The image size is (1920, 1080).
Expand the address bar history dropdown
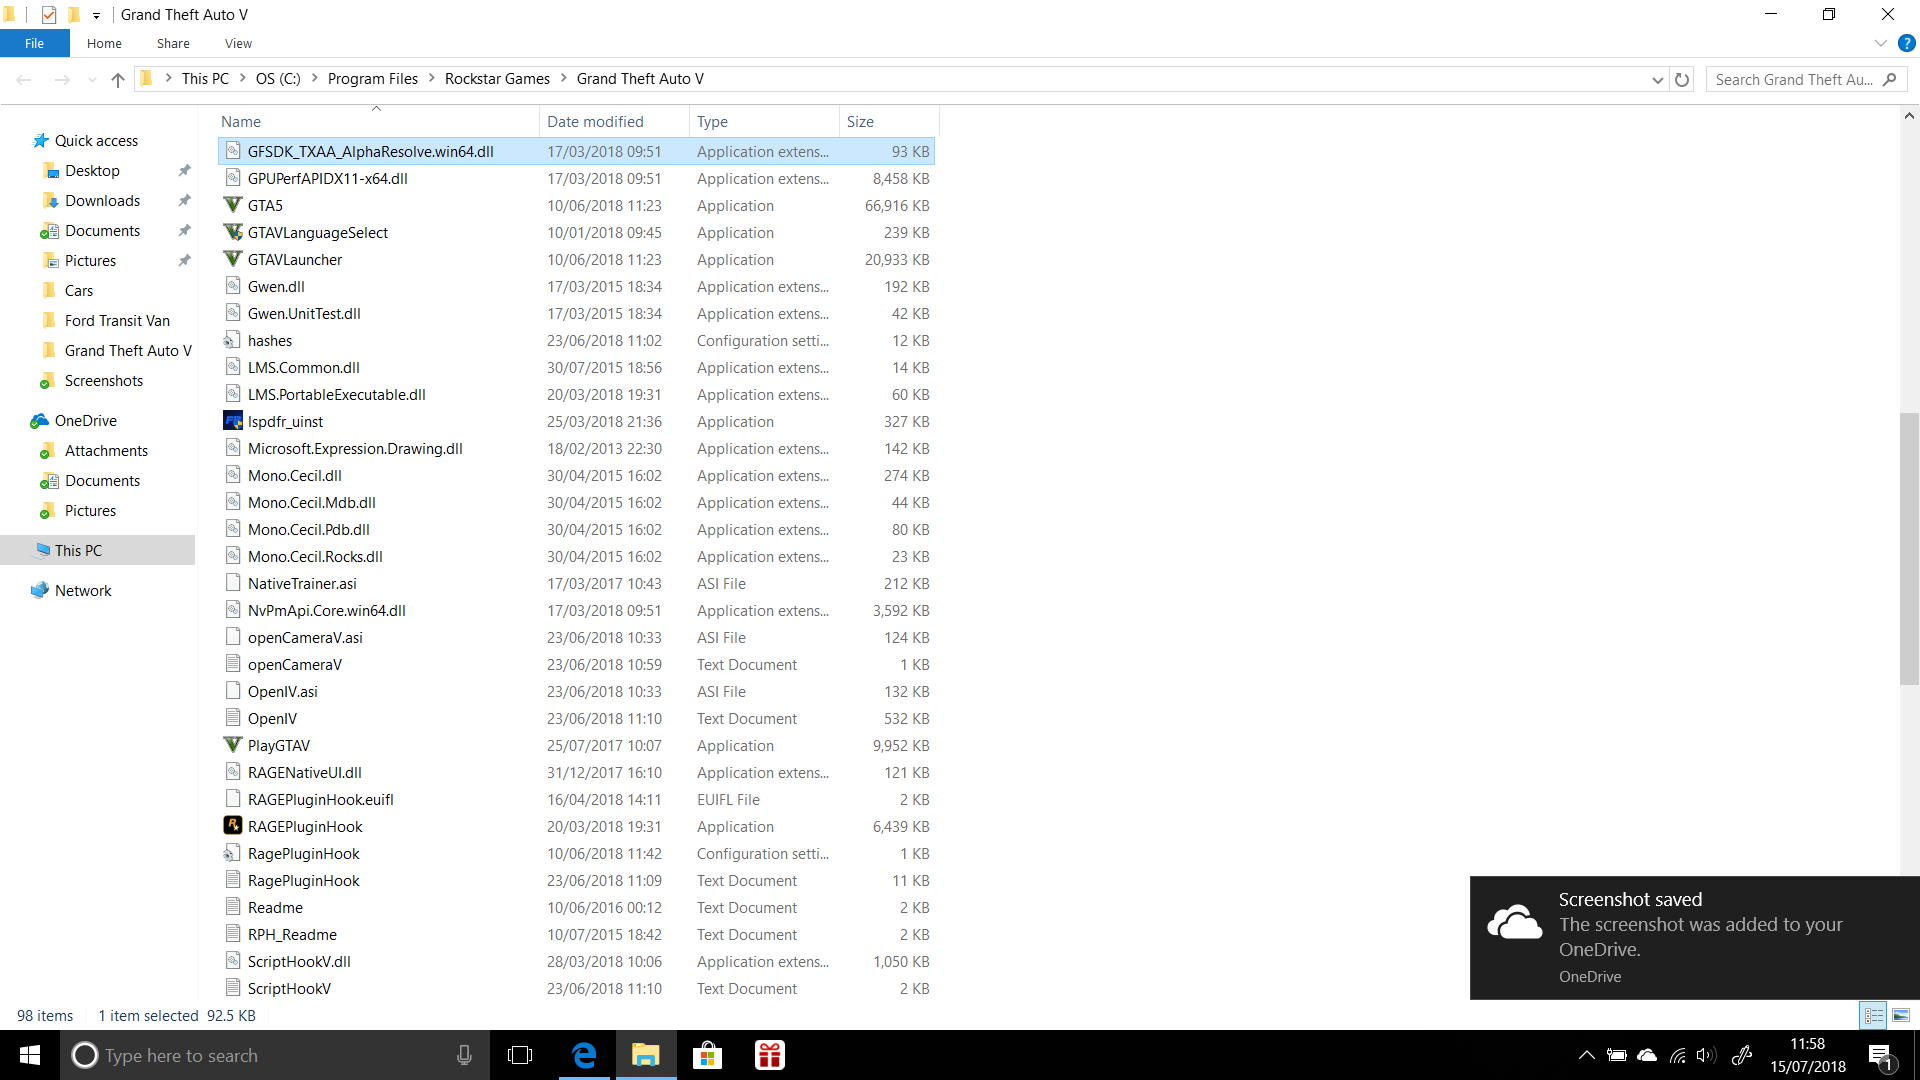click(x=1657, y=79)
